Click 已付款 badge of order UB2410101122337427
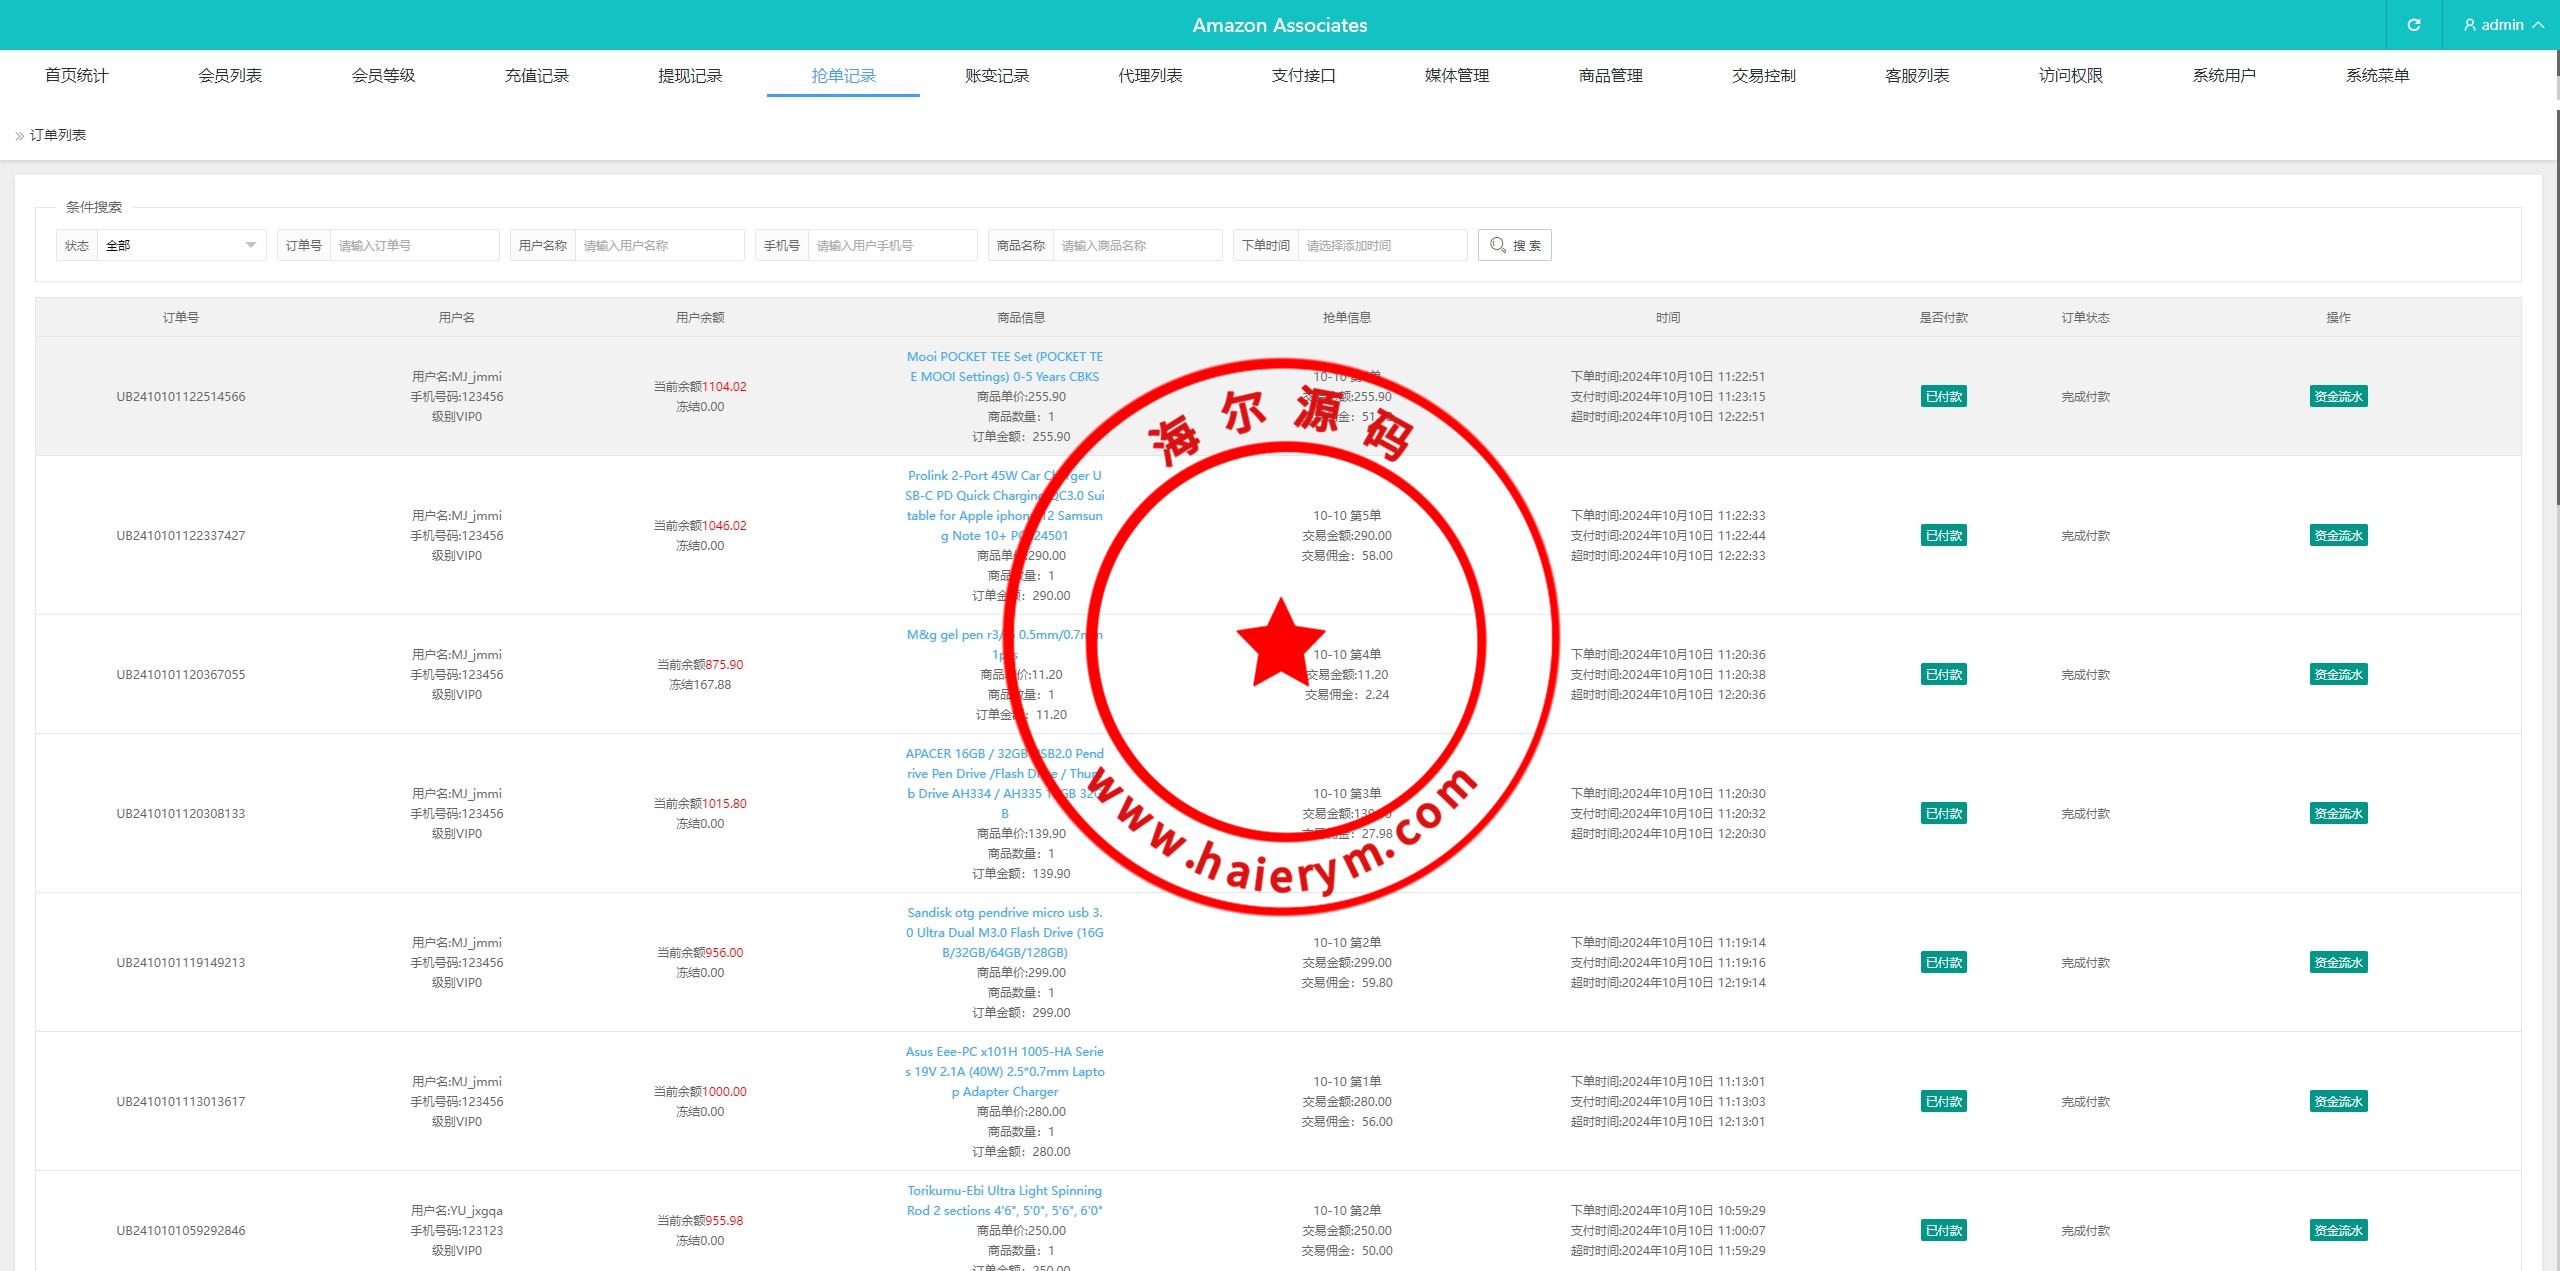2560x1271 pixels. 1943,536
